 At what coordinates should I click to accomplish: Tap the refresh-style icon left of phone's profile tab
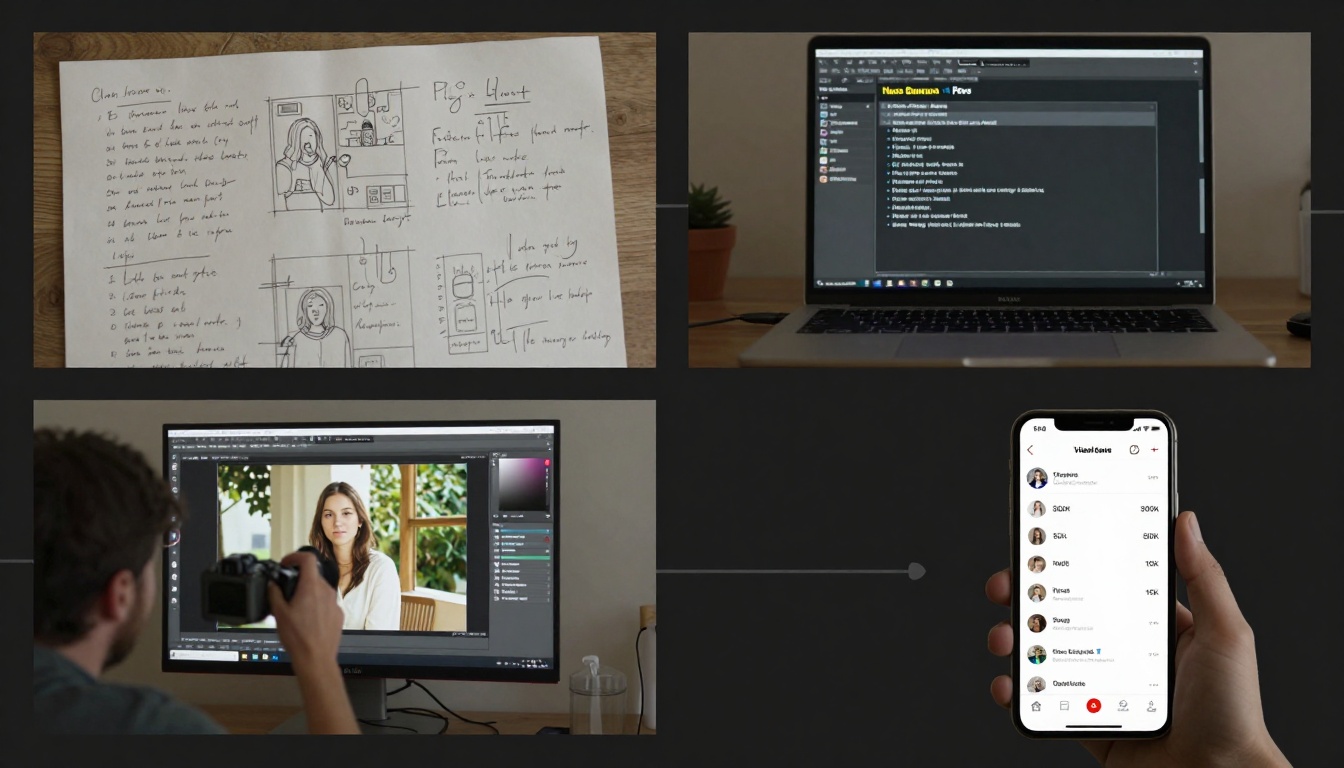pyautogui.click(x=1123, y=706)
